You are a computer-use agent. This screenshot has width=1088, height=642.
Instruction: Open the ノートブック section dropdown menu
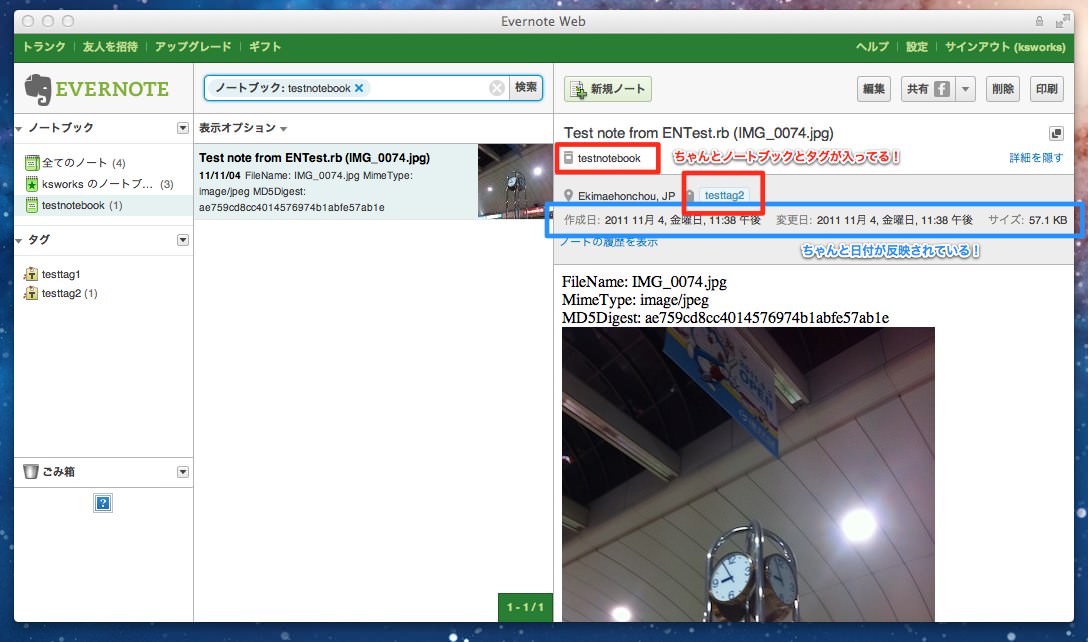(x=182, y=128)
